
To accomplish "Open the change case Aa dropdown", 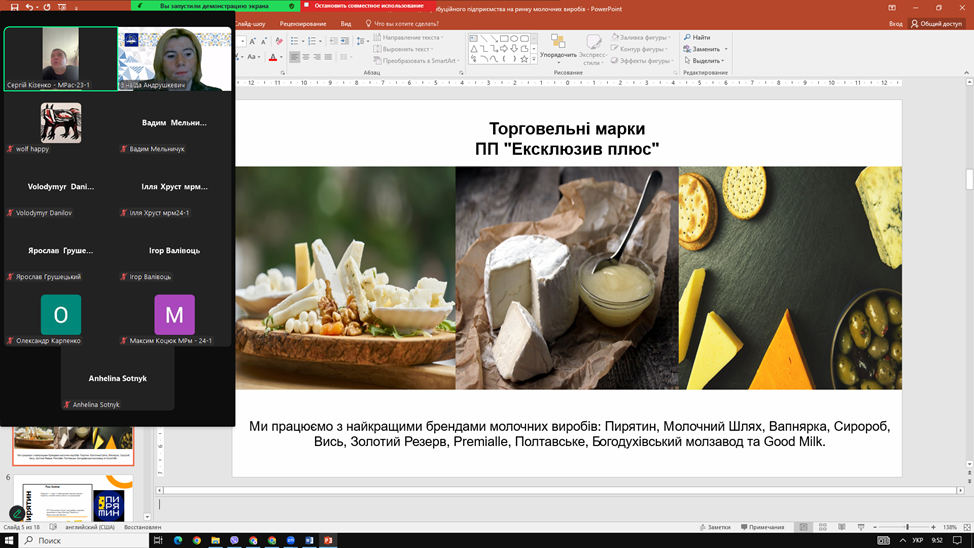I will (253, 57).
